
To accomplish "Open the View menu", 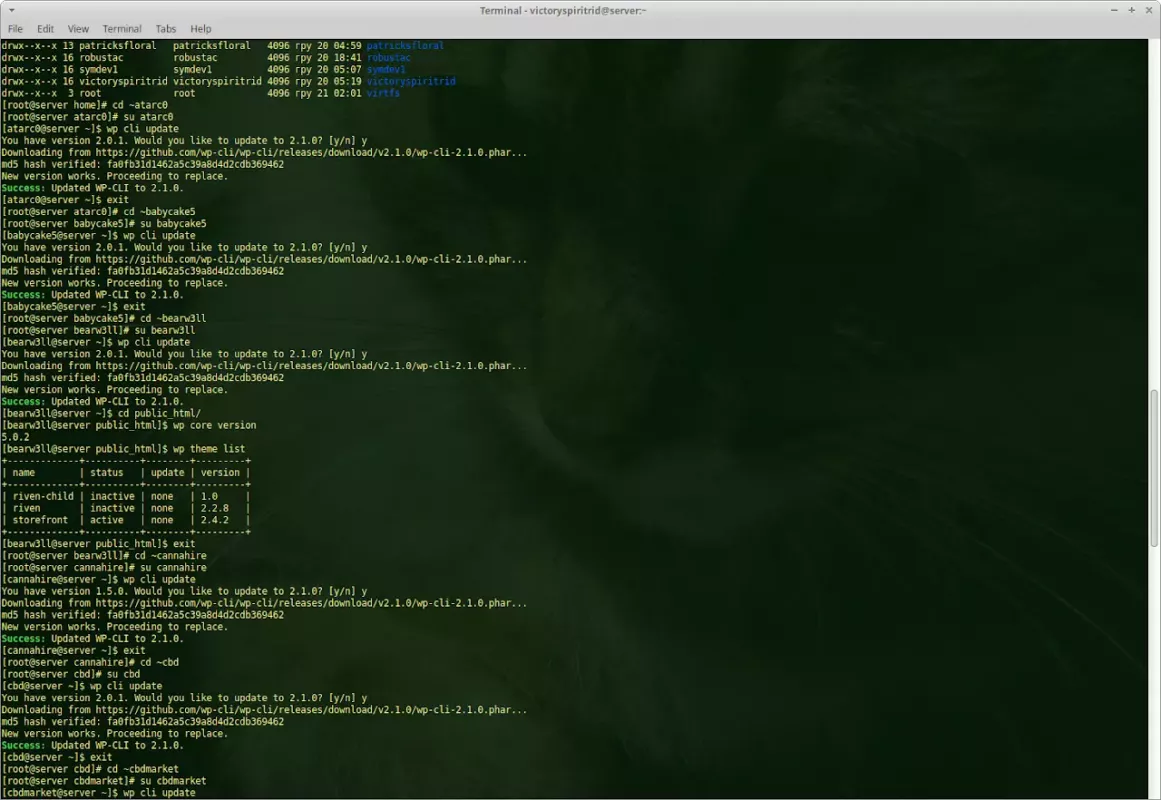I will pyautogui.click(x=78, y=29).
